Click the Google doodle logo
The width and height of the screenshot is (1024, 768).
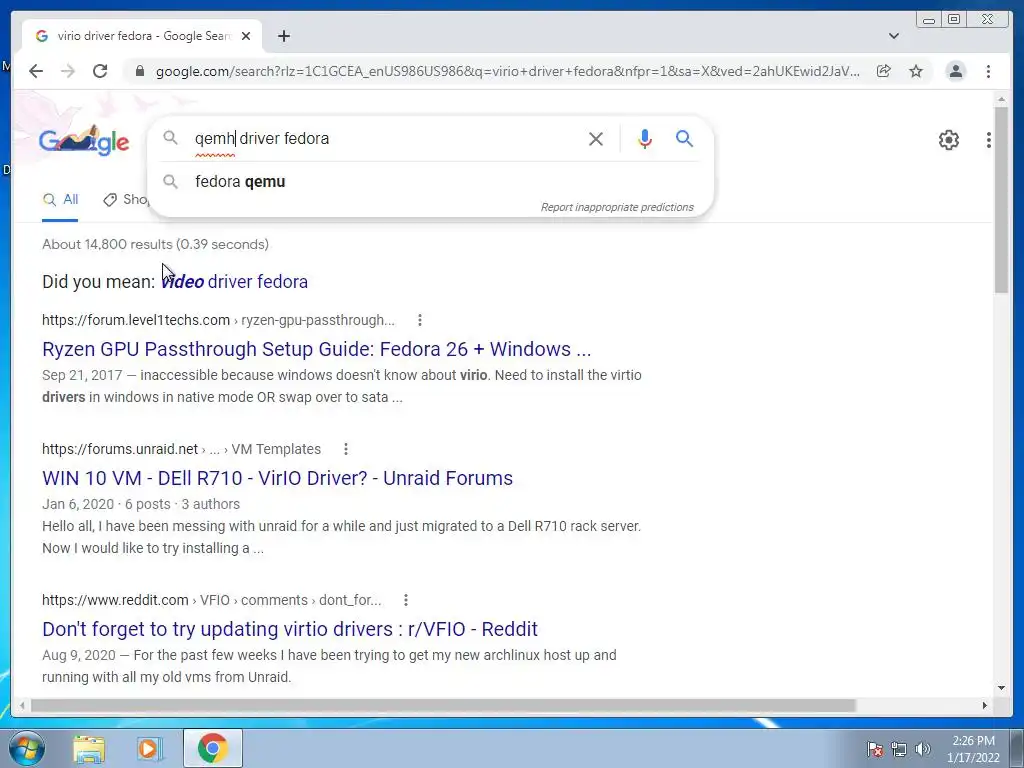point(84,140)
